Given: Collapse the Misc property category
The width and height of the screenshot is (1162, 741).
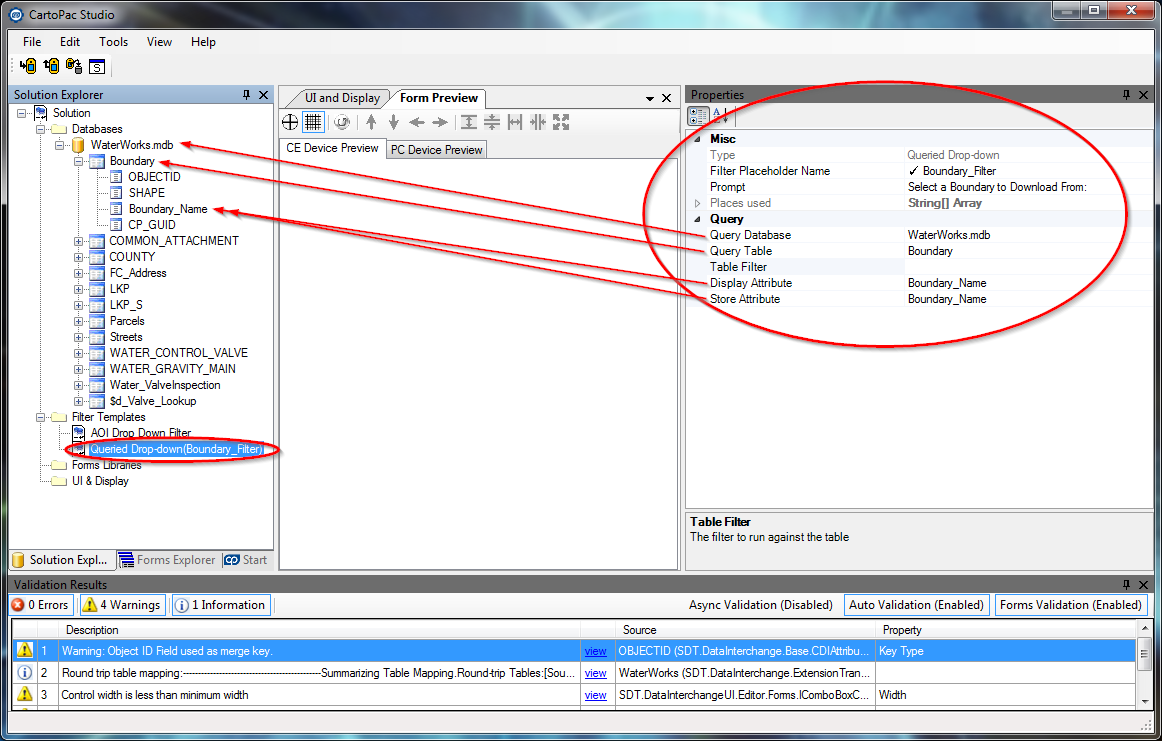Looking at the screenshot, I should click(x=697, y=139).
